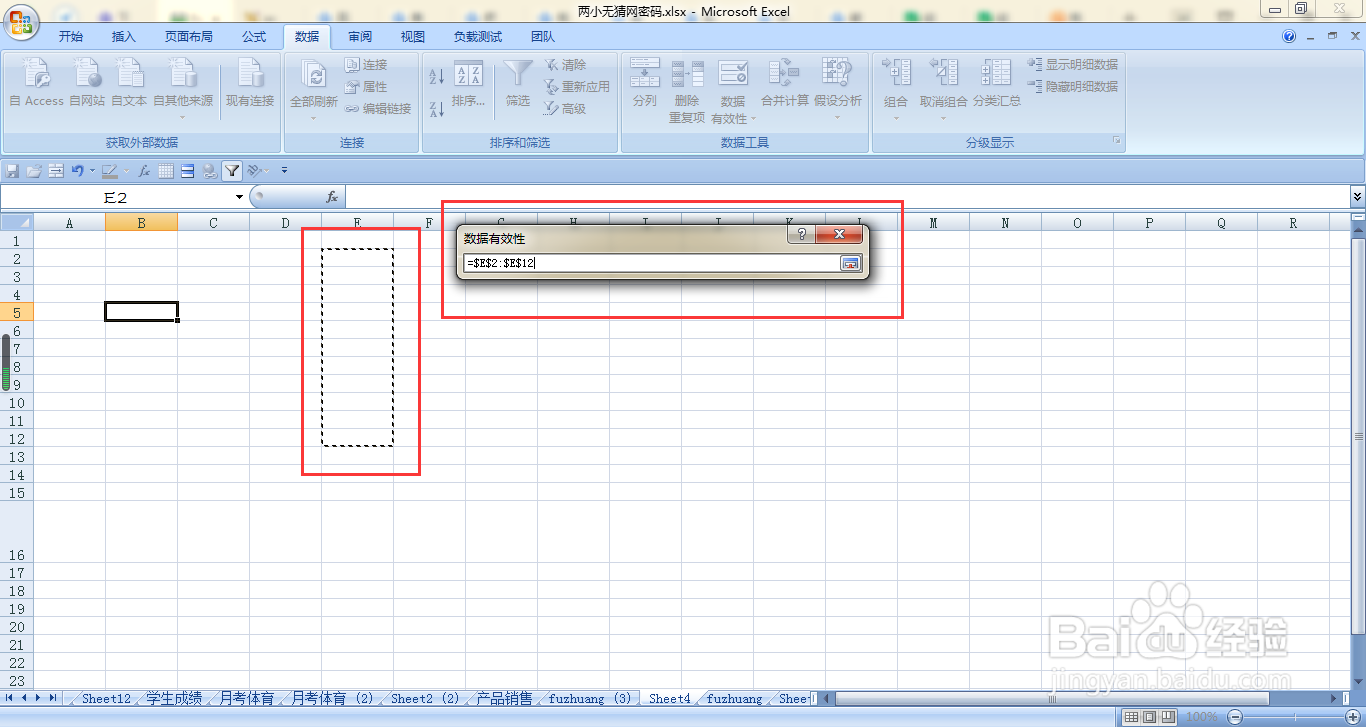
Task: Select the 学生成绩 sheet tab
Action: point(175,699)
